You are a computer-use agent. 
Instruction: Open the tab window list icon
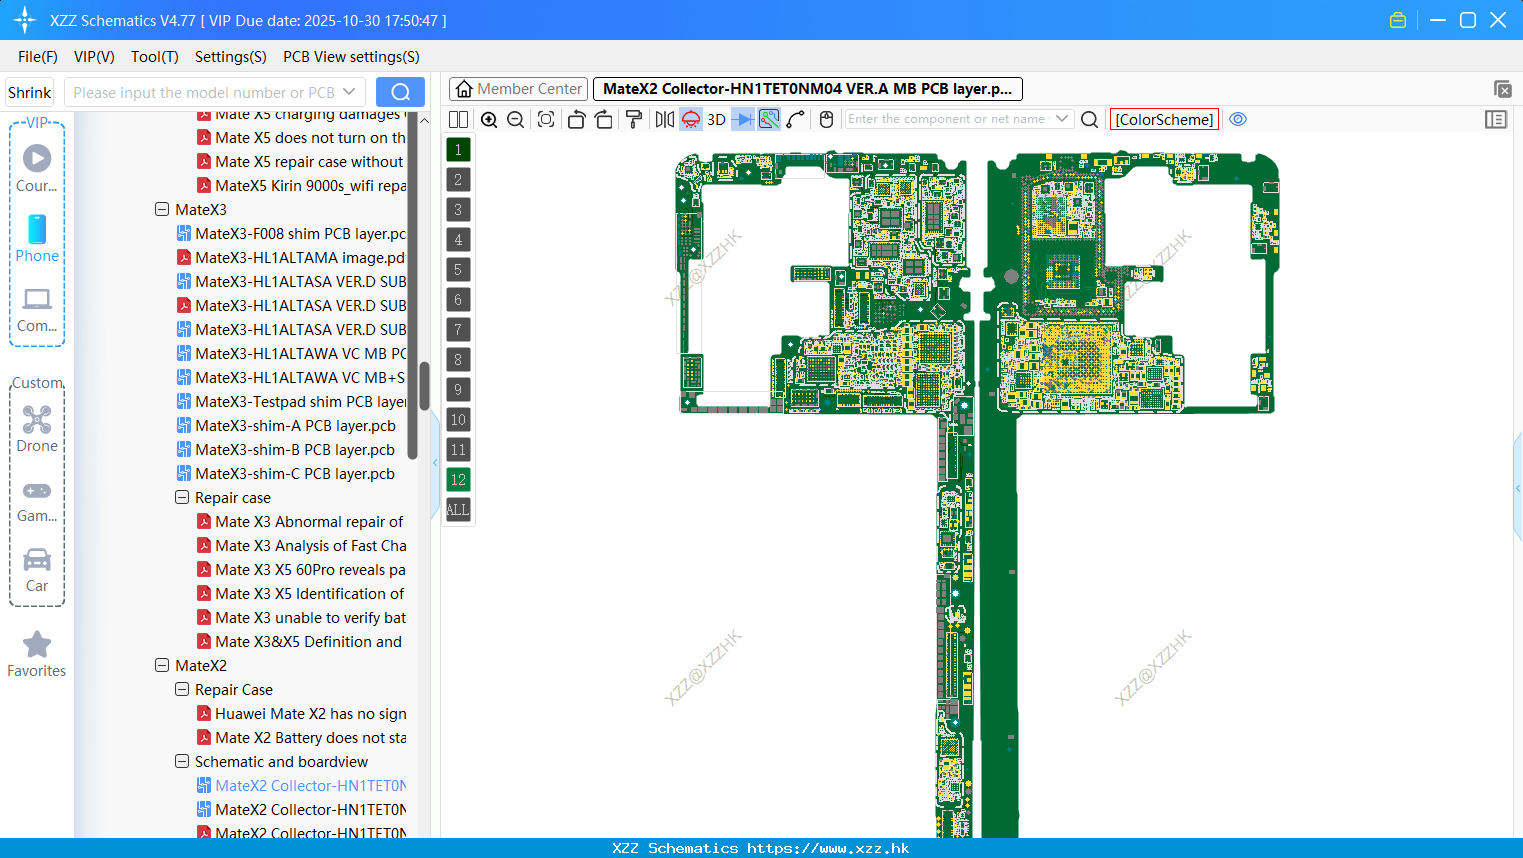[1502, 89]
